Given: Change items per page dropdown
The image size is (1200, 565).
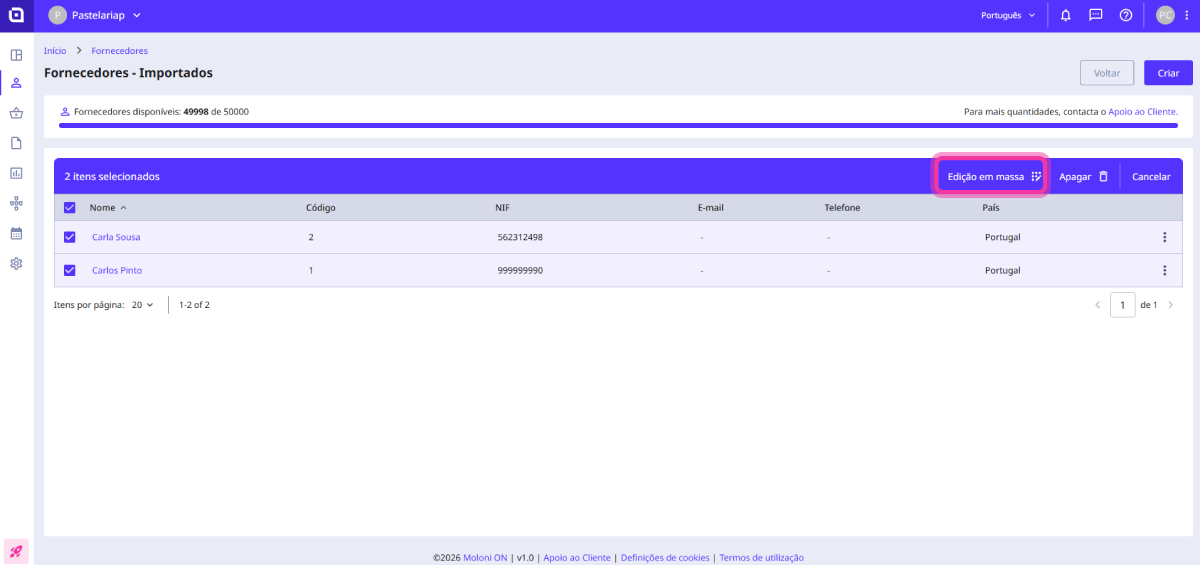Looking at the screenshot, I should tap(142, 305).
